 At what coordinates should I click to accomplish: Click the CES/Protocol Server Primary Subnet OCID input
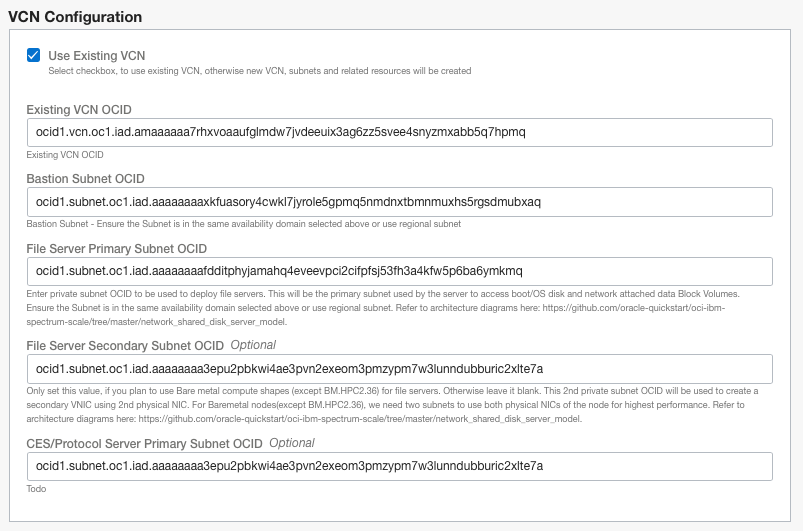coord(400,466)
